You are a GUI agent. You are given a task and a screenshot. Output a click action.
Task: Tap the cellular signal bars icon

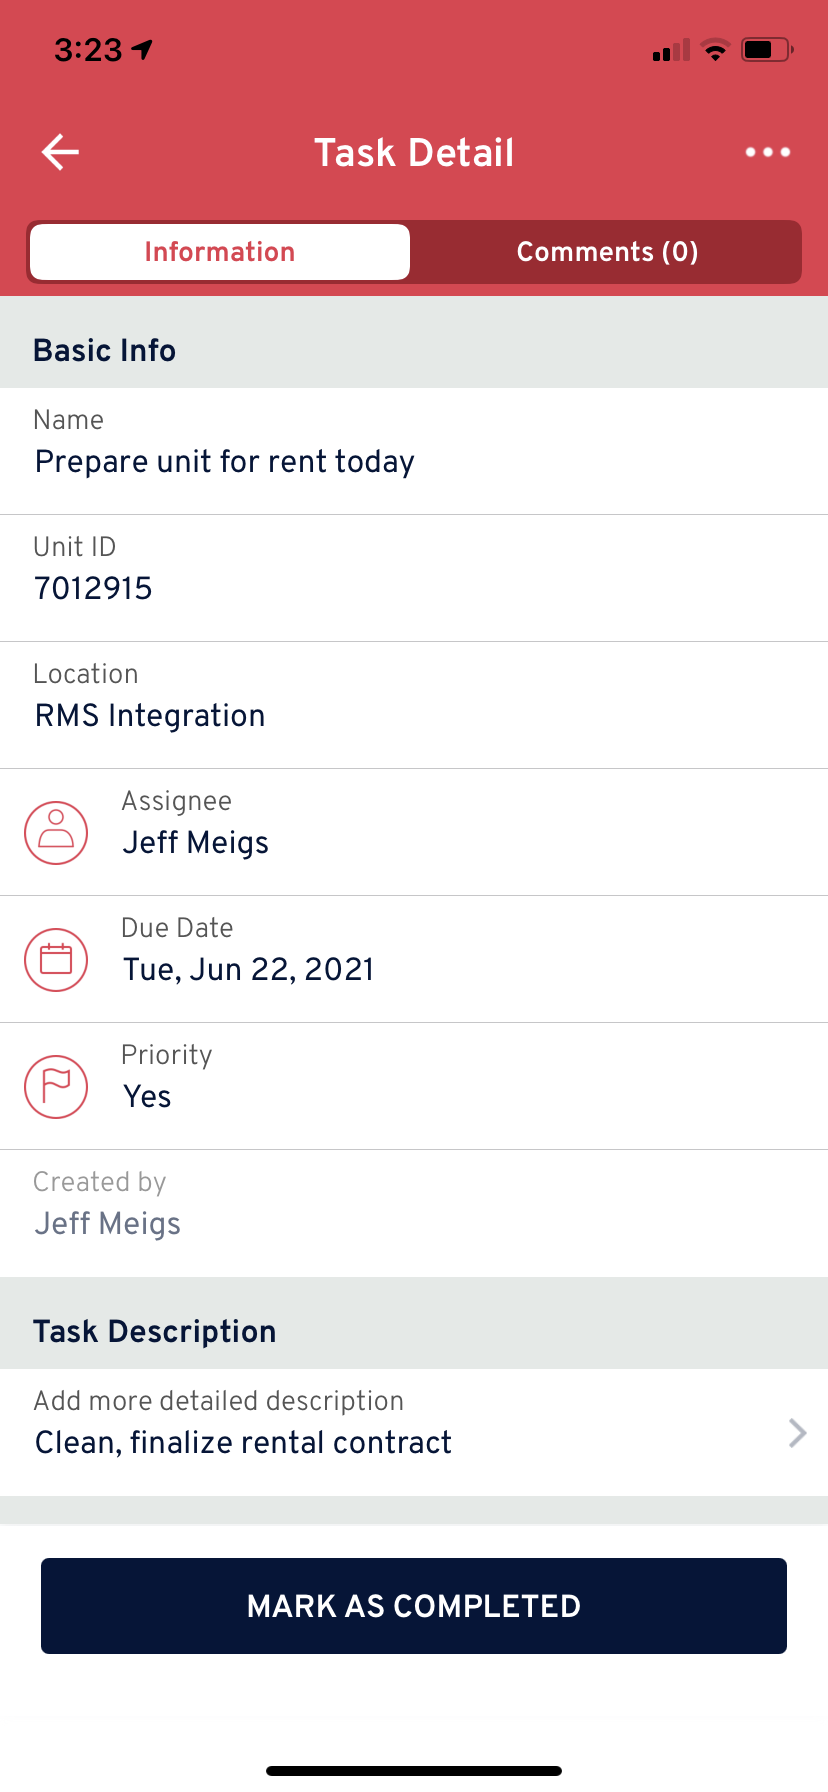click(671, 50)
